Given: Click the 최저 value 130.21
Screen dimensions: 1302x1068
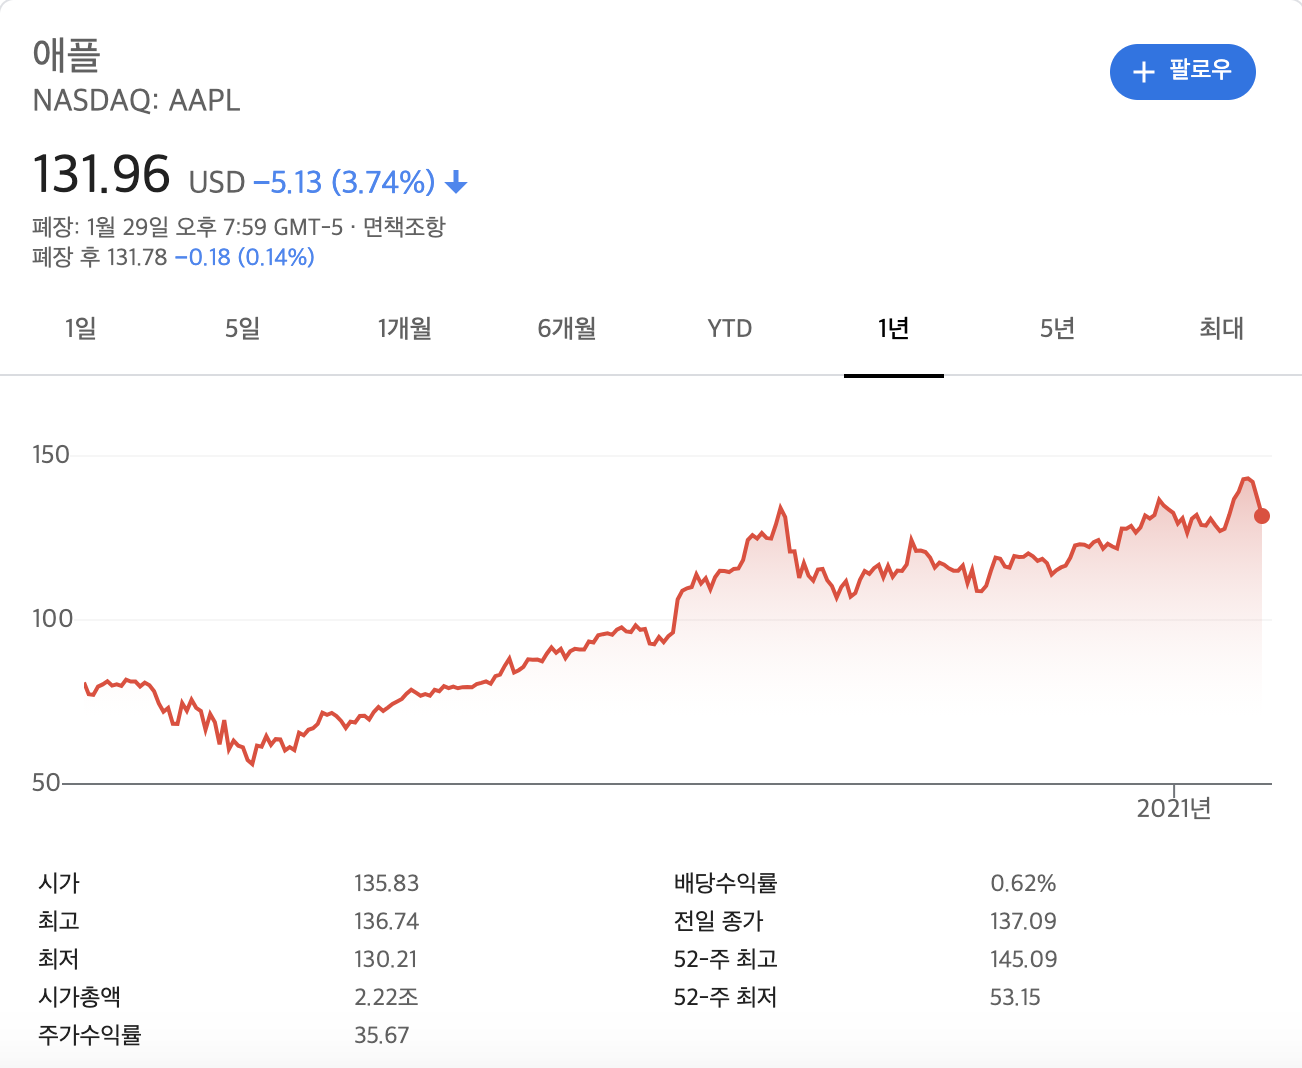Looking at the screenshot, I should [386, 959].
